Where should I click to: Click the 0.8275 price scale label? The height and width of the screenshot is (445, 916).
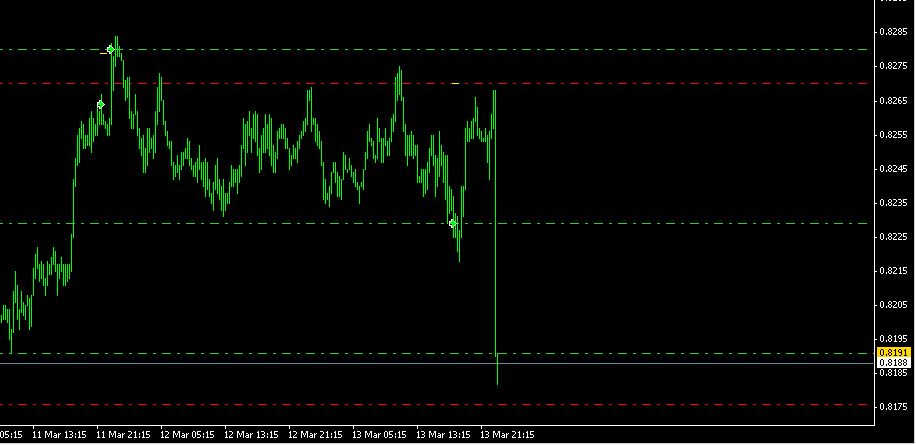point(894,66)
